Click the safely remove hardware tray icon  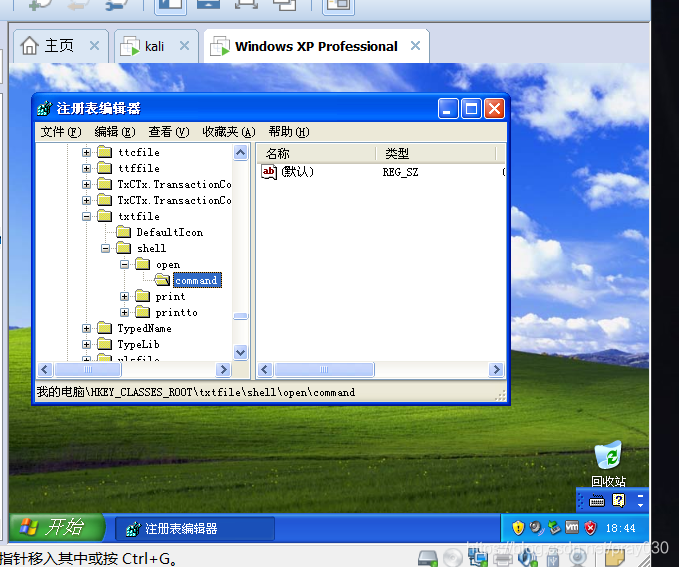point(554,528)
